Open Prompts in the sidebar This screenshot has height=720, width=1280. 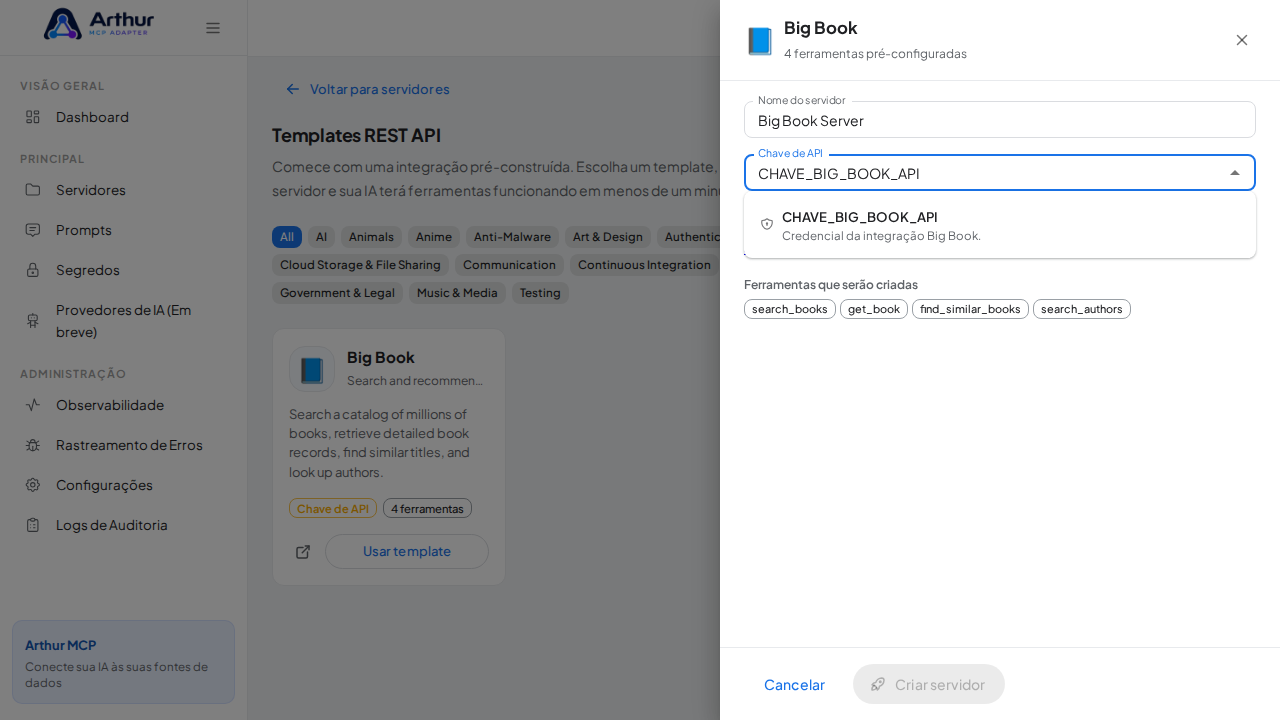point(123,230)
